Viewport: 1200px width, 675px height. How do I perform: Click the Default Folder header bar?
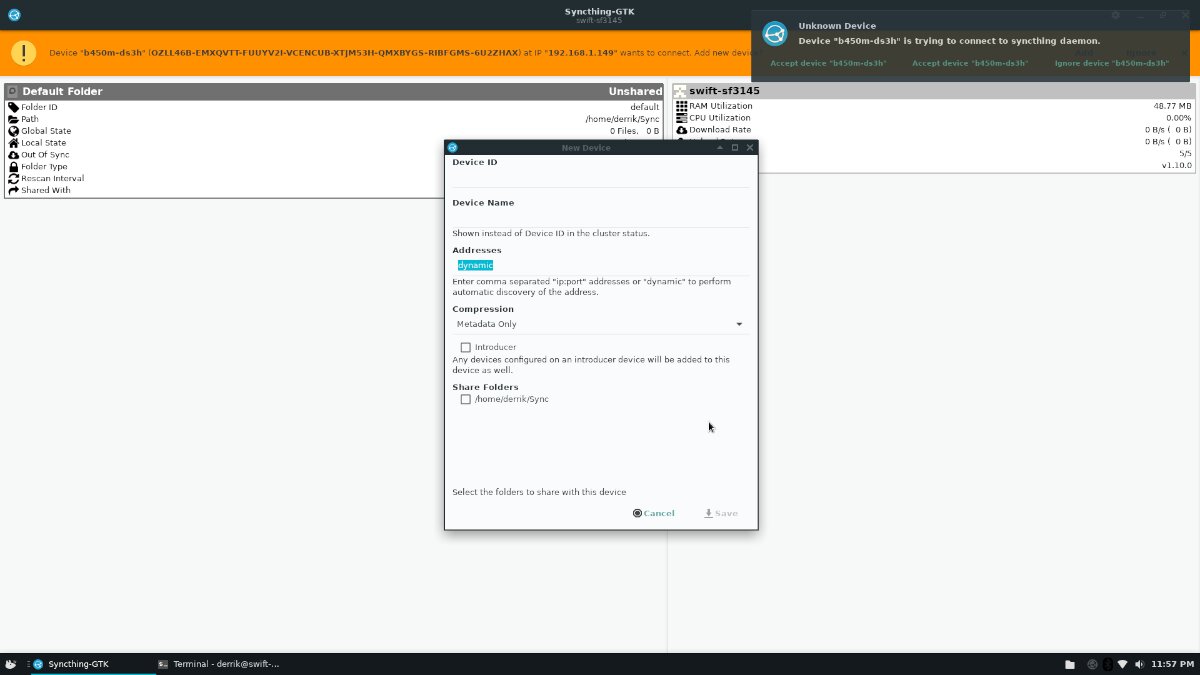tap(335, 91)
